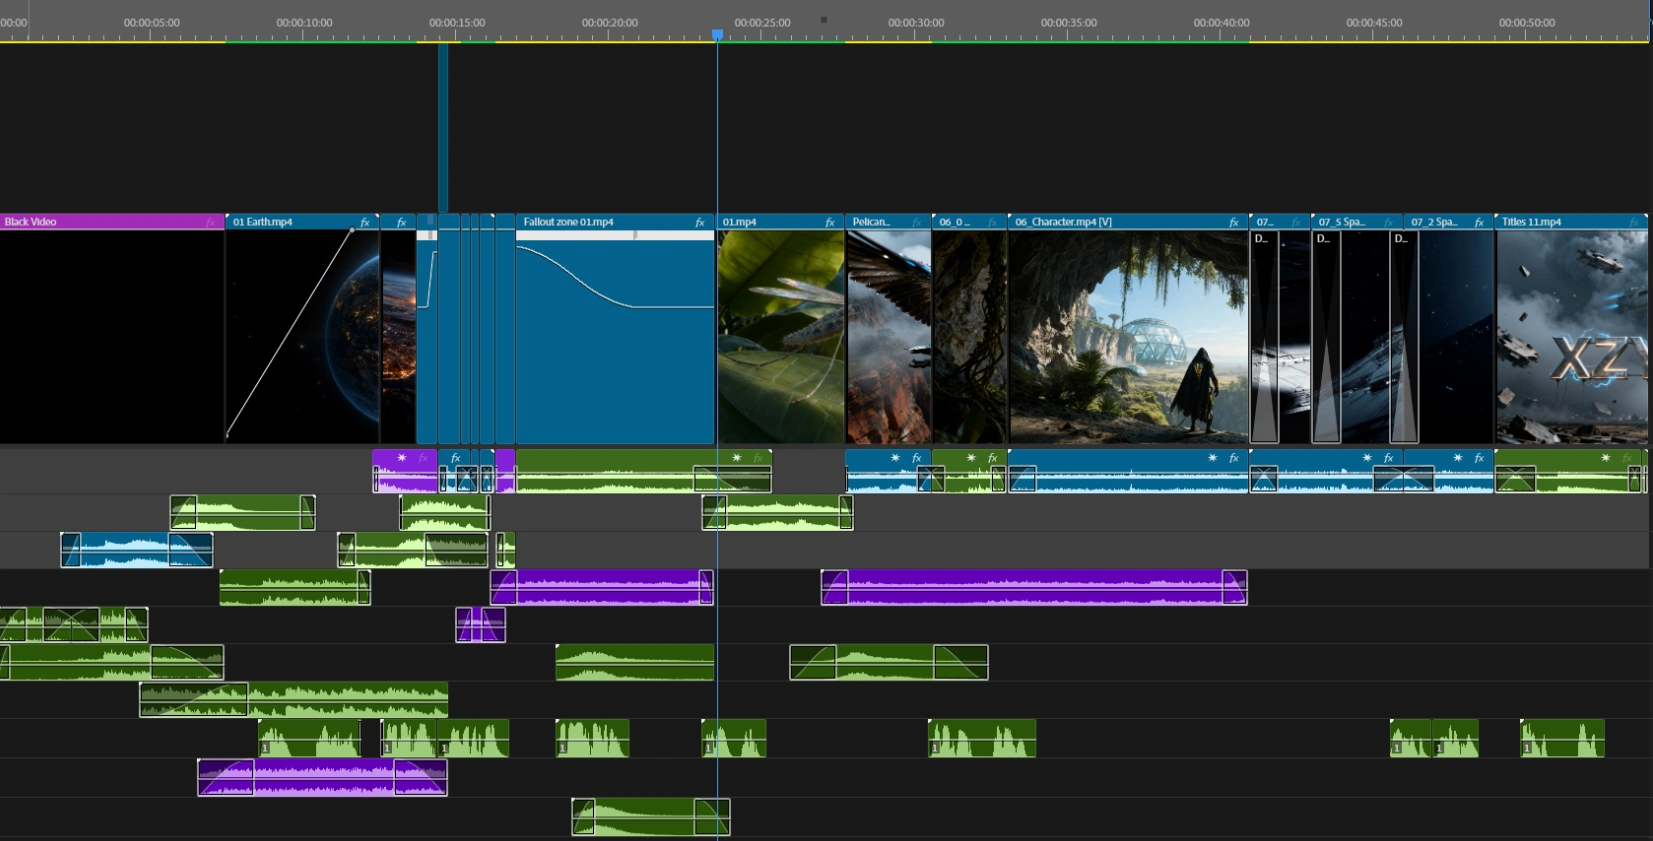Select the XZY spaceship thumbnail of Titles 11.mp4
The width and height of the screenshot is (1653, 841).
tap(1571, 337)
